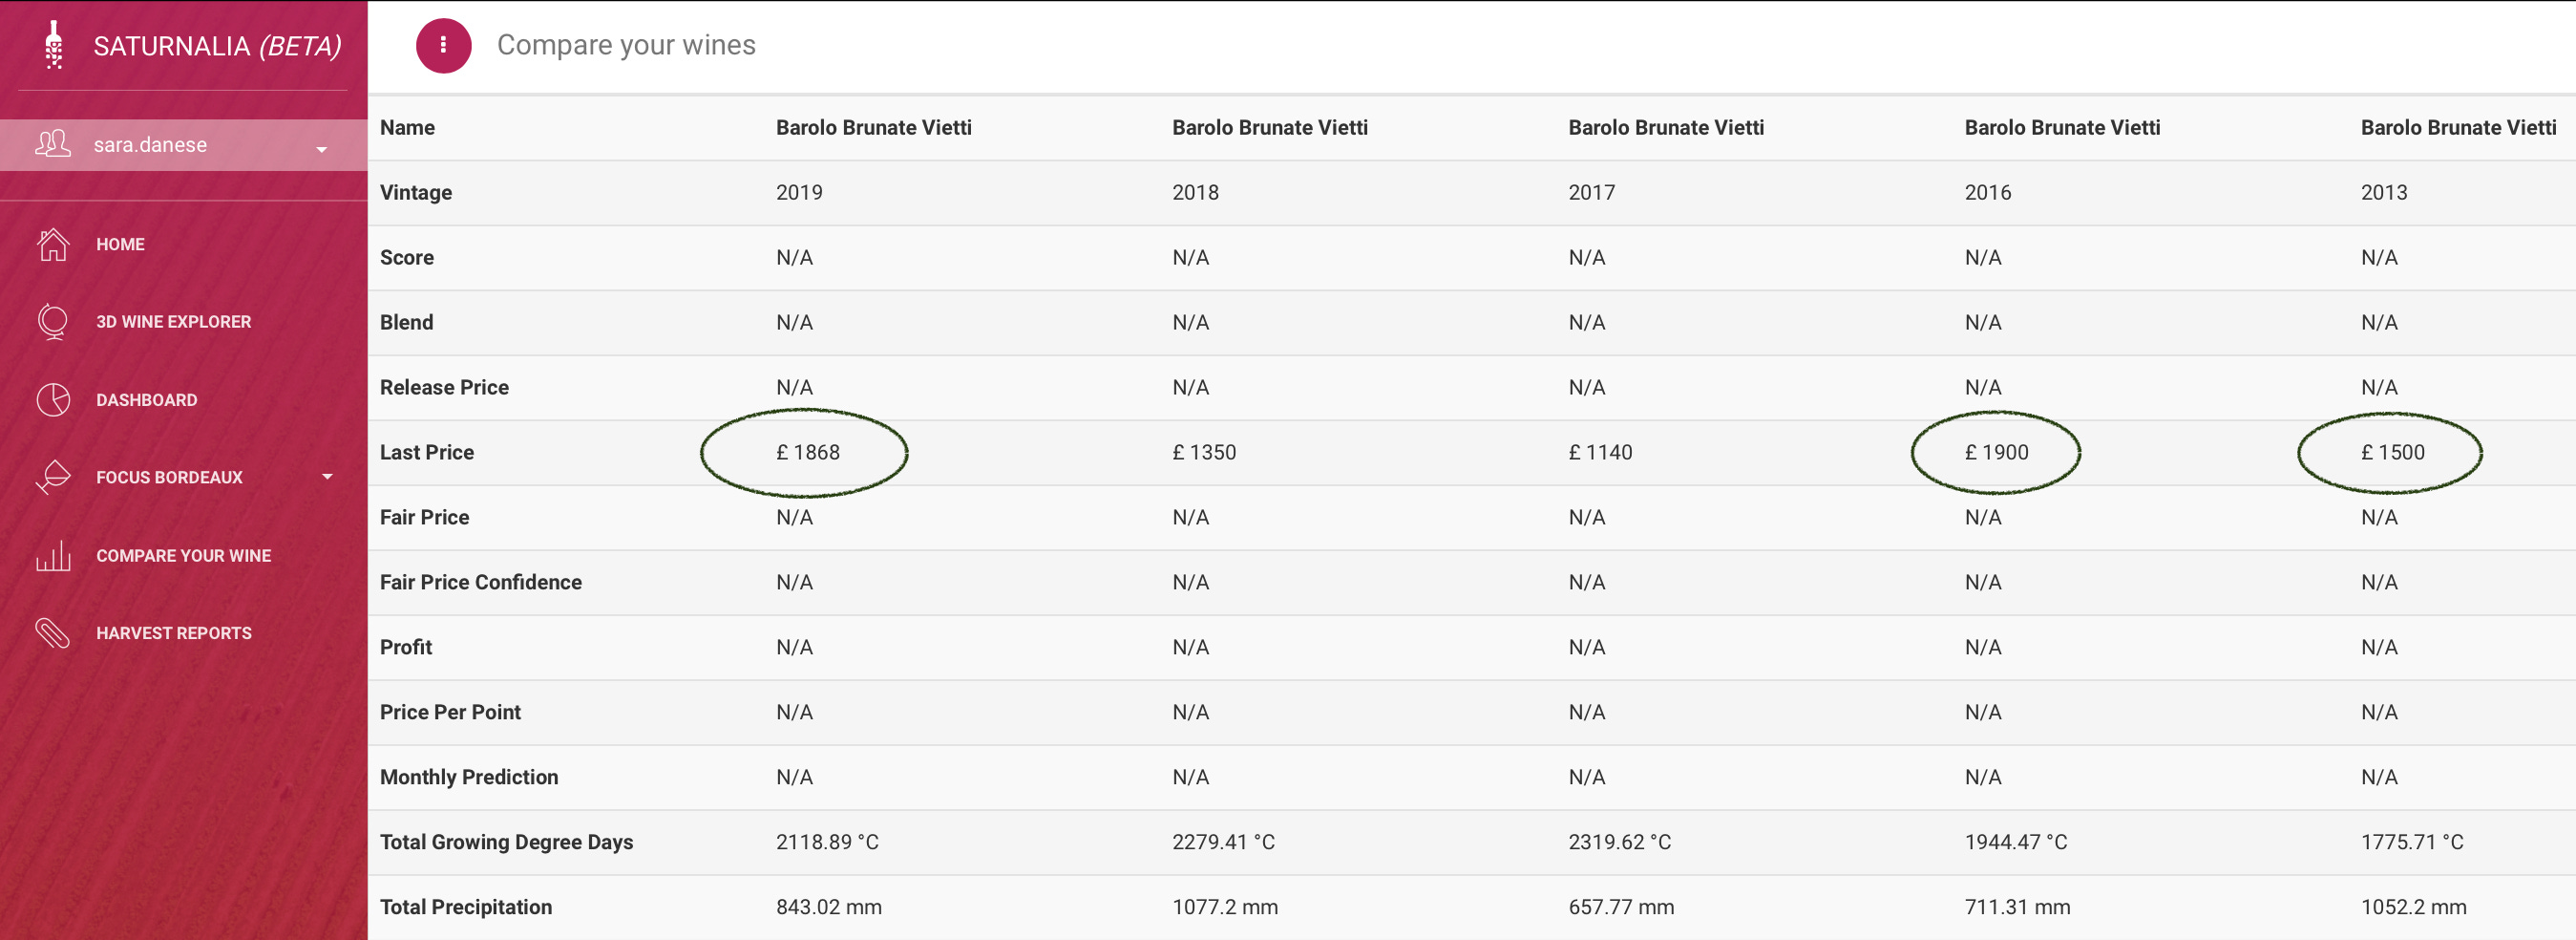Click the Name row label
The height and width of the screenshot is (940, 2576).
407,127
